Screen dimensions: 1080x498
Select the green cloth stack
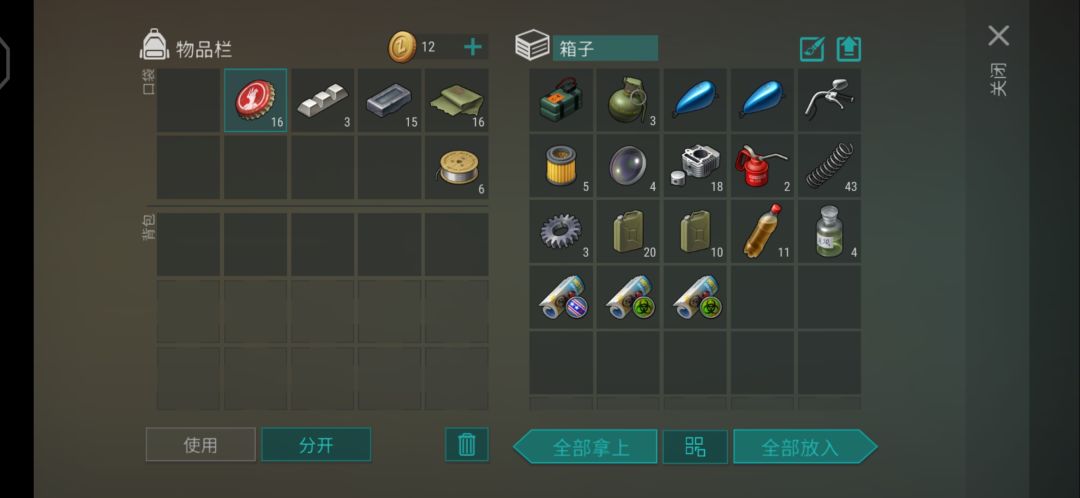click(457, 100)
